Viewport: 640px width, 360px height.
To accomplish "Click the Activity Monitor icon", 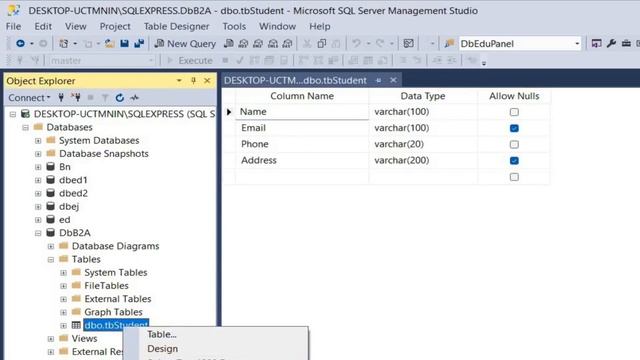I will pyautogui.click(x=408, y=43).
